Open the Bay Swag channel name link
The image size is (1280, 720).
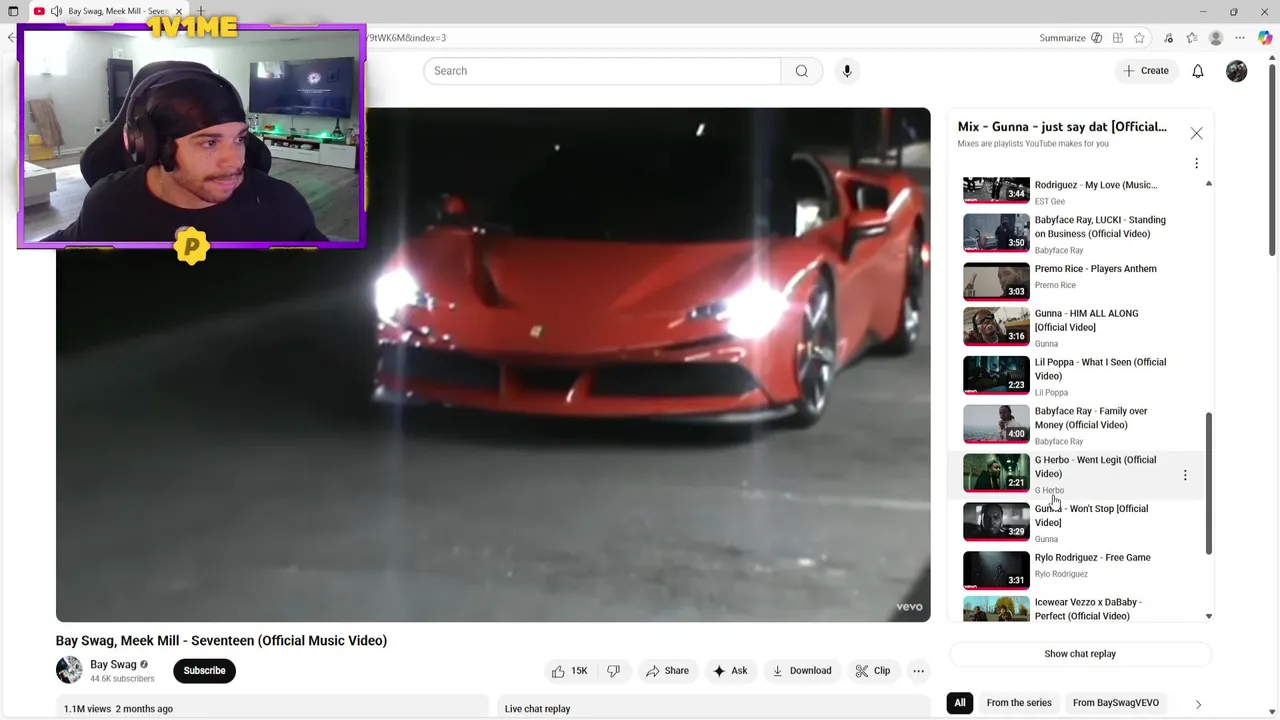[113, 665]
